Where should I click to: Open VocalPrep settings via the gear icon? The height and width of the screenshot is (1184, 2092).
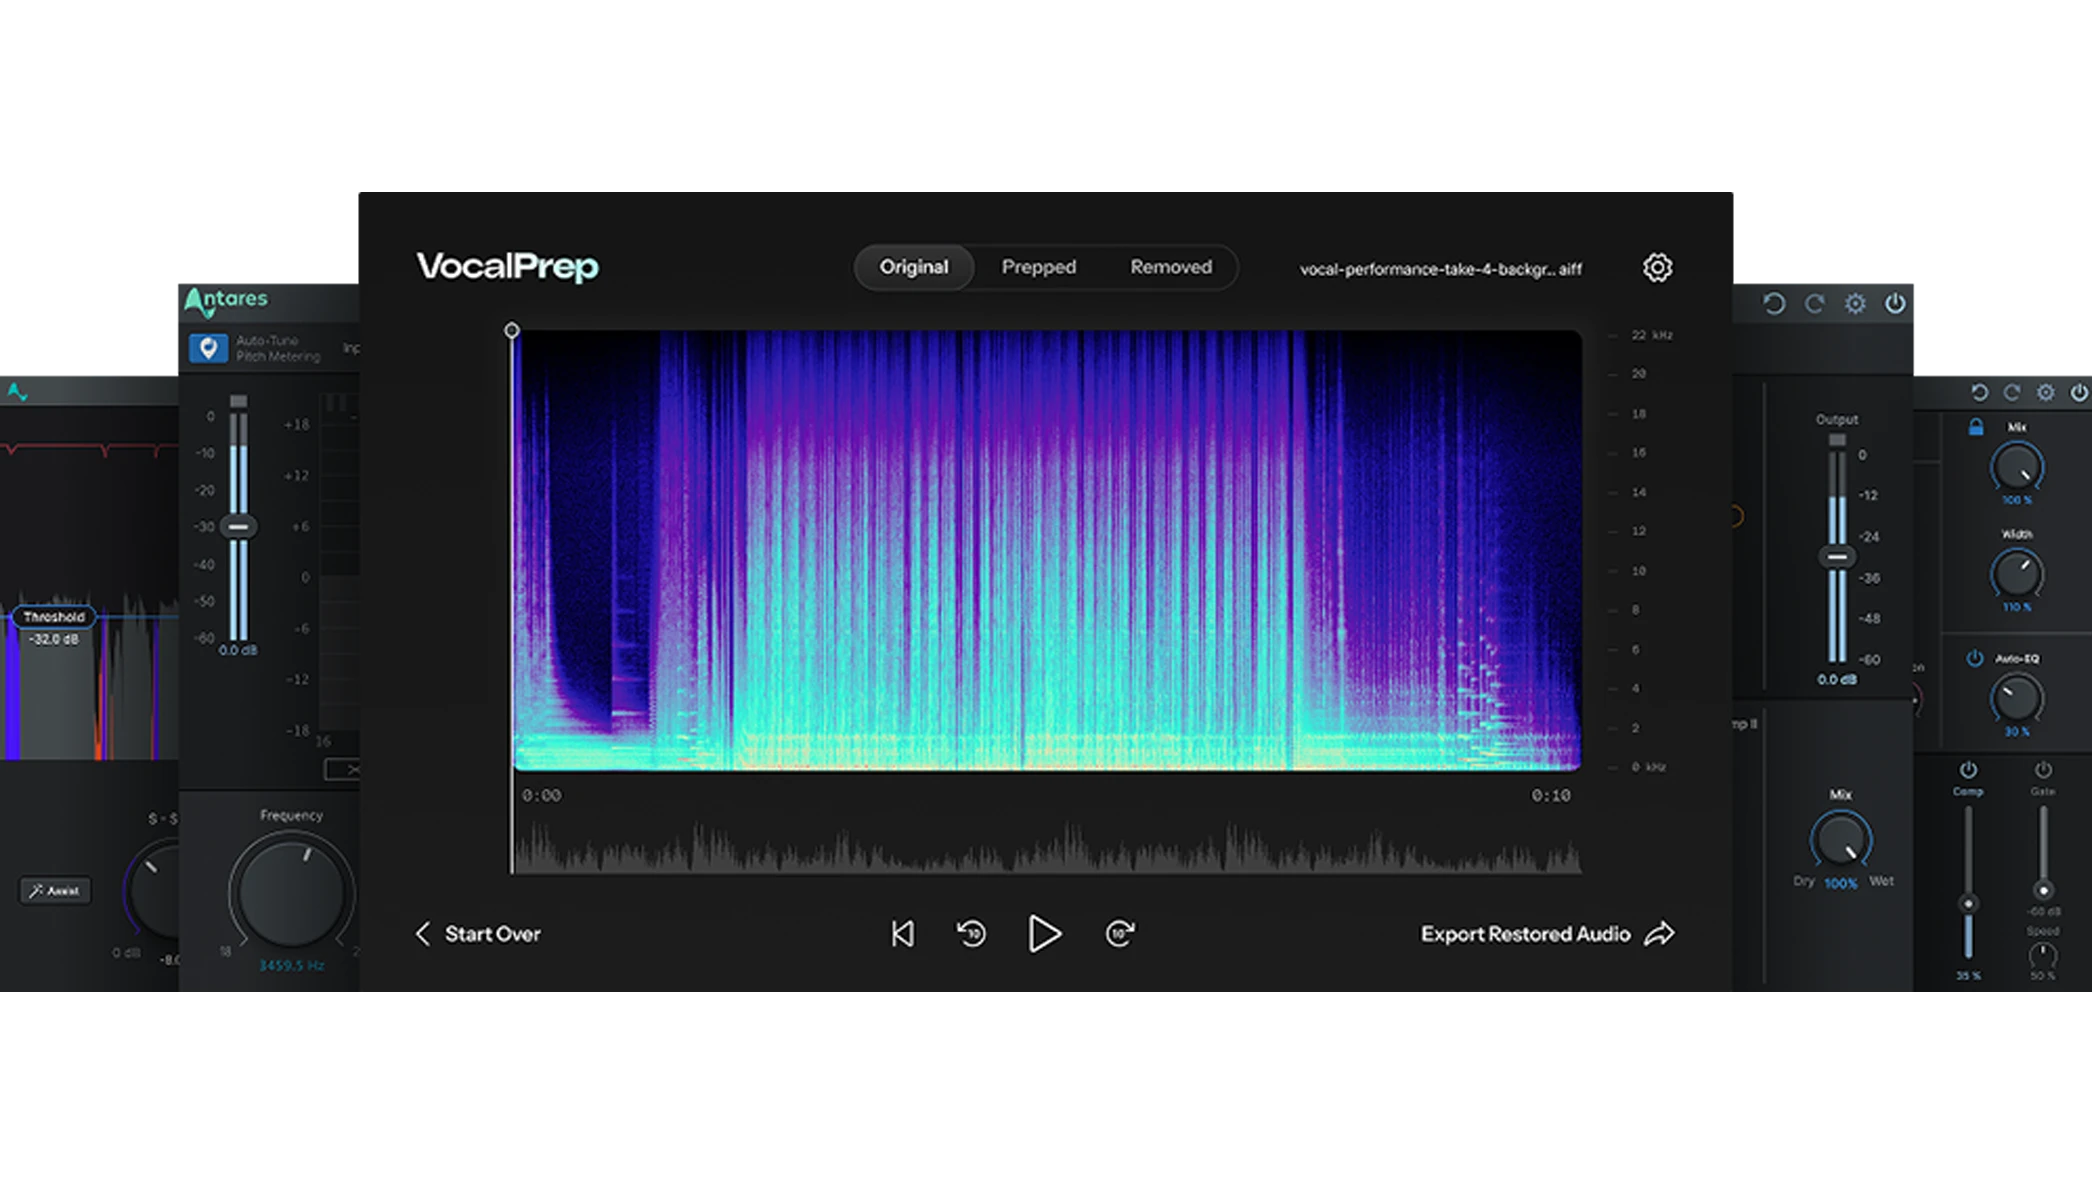1658,266
